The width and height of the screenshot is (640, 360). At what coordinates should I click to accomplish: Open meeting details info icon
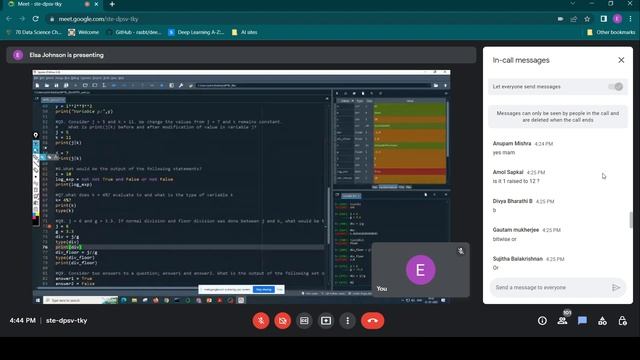542,321
